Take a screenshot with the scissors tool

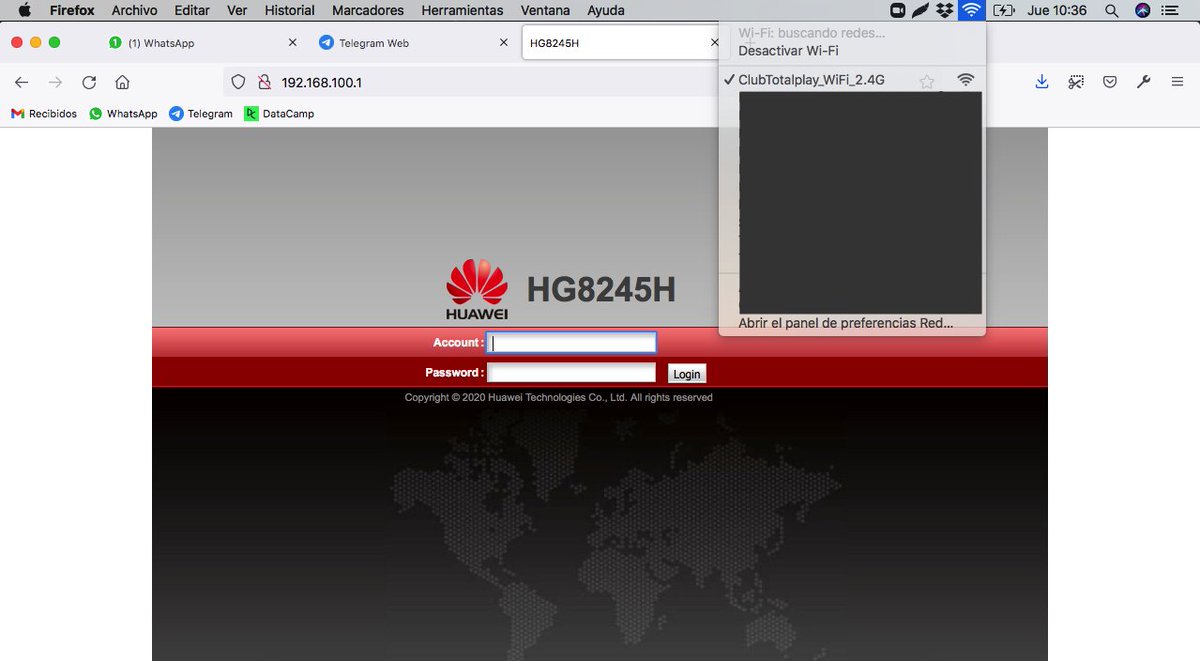[1076, 82]
